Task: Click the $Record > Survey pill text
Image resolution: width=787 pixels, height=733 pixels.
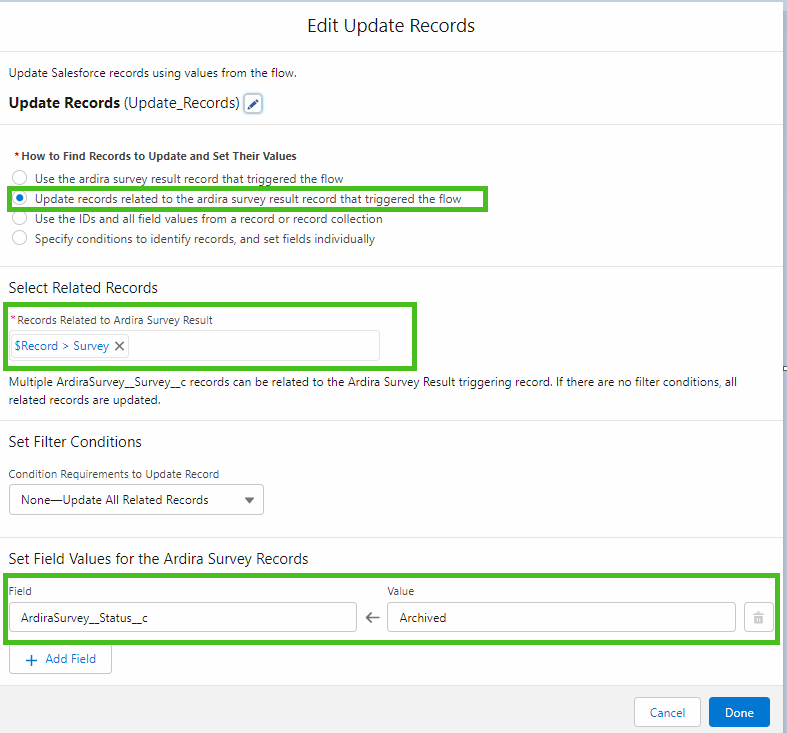Action: (61, 346)
